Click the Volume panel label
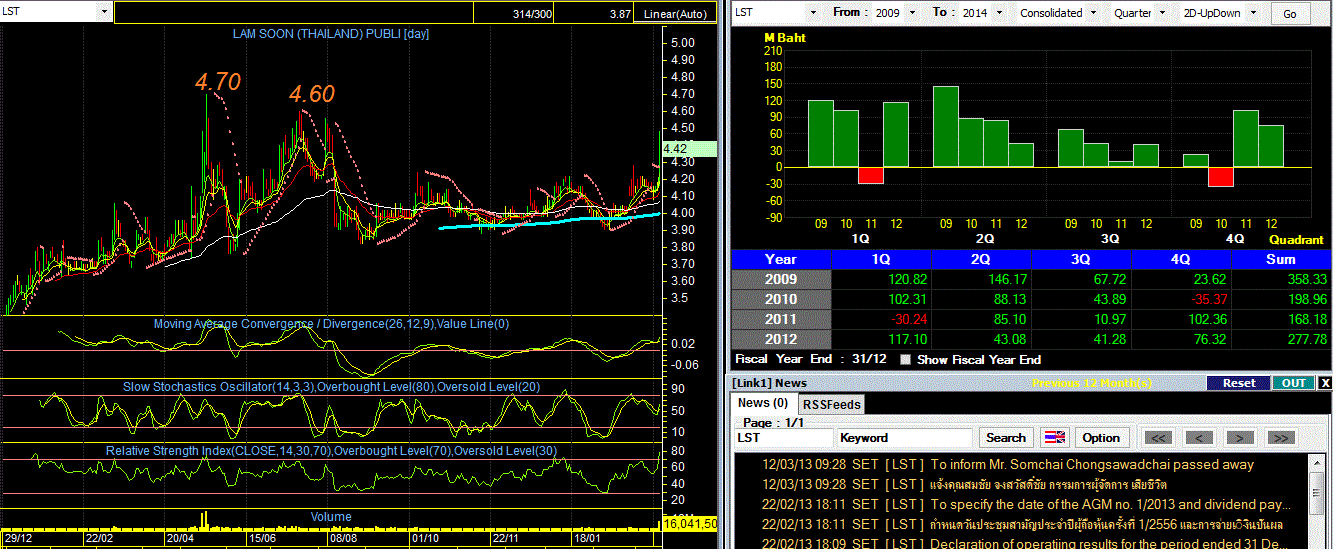The width and height of the screenshot is (1333, 549). pyautogui.click(x=331, y=517)
